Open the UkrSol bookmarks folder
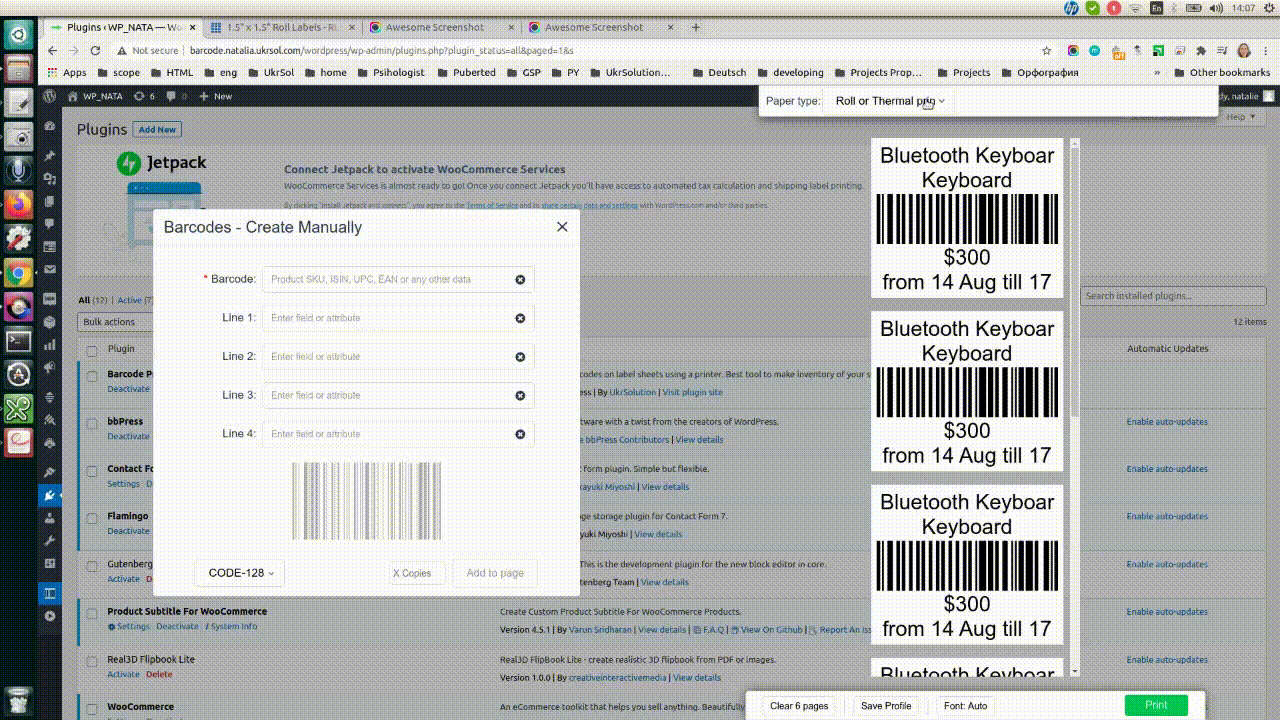The height and width of the screenshot is (720, 1280). coord(270,73)
